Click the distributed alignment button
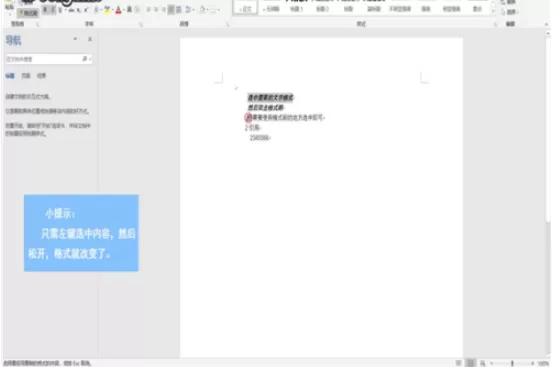The height and width of the screenshot is (367, 553). pyautogui.click(x=179, y=10)
